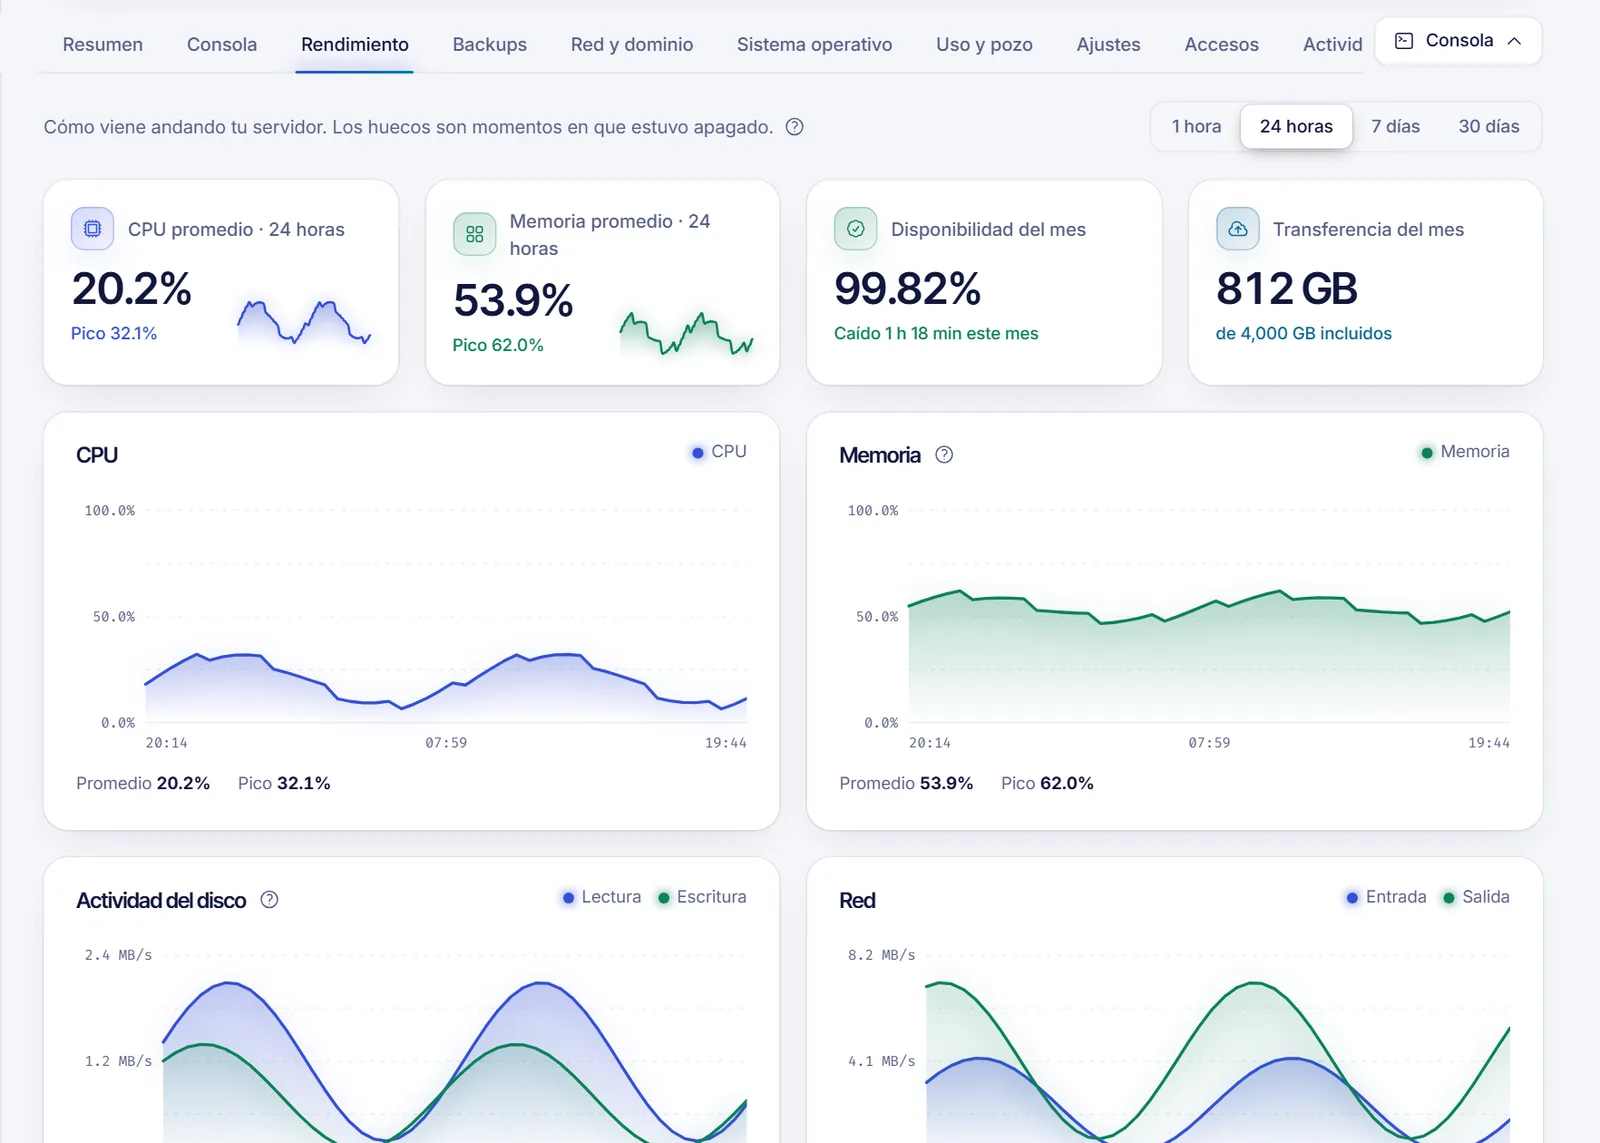Click 'de 4,000 GB incluidos' text

1304,334
